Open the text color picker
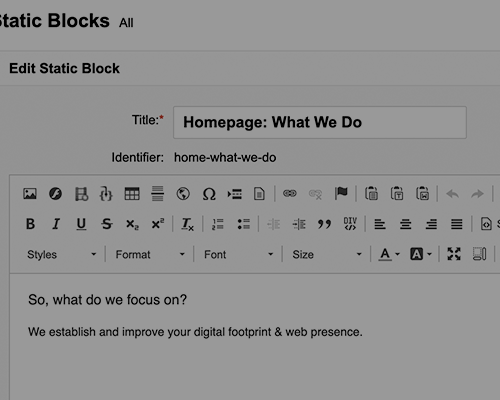This screenshot has width=500, height=400. (x=389, y=254)
